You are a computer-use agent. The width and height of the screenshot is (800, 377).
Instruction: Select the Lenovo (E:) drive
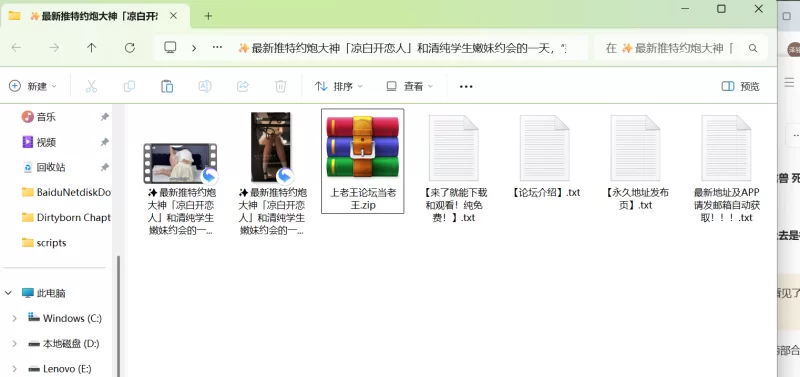[x=60, y=368]
